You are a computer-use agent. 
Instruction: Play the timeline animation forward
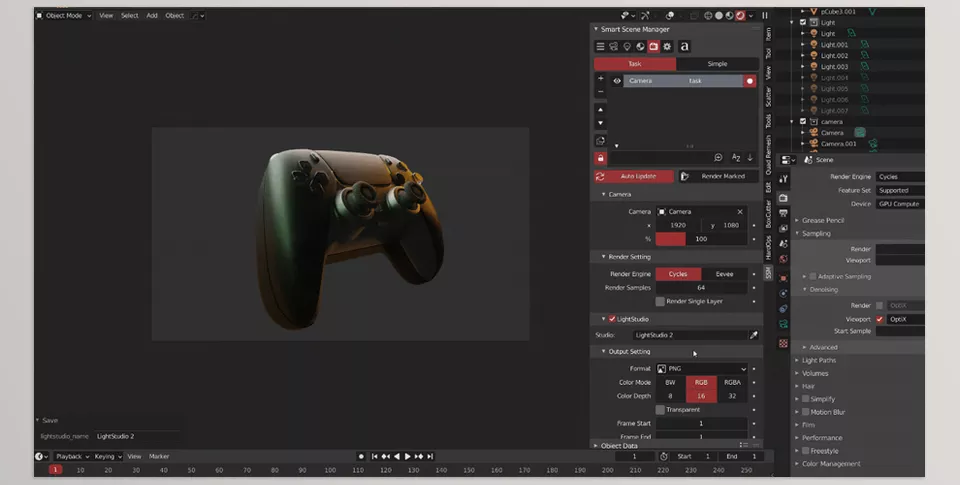point(408,456)
